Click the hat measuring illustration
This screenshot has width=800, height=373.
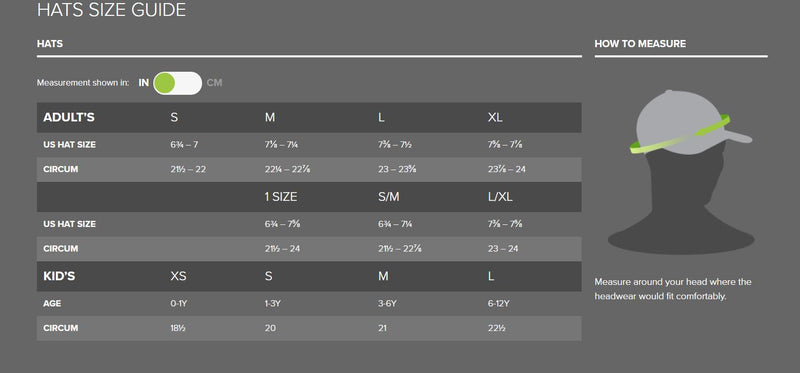(x=681, y=172)
